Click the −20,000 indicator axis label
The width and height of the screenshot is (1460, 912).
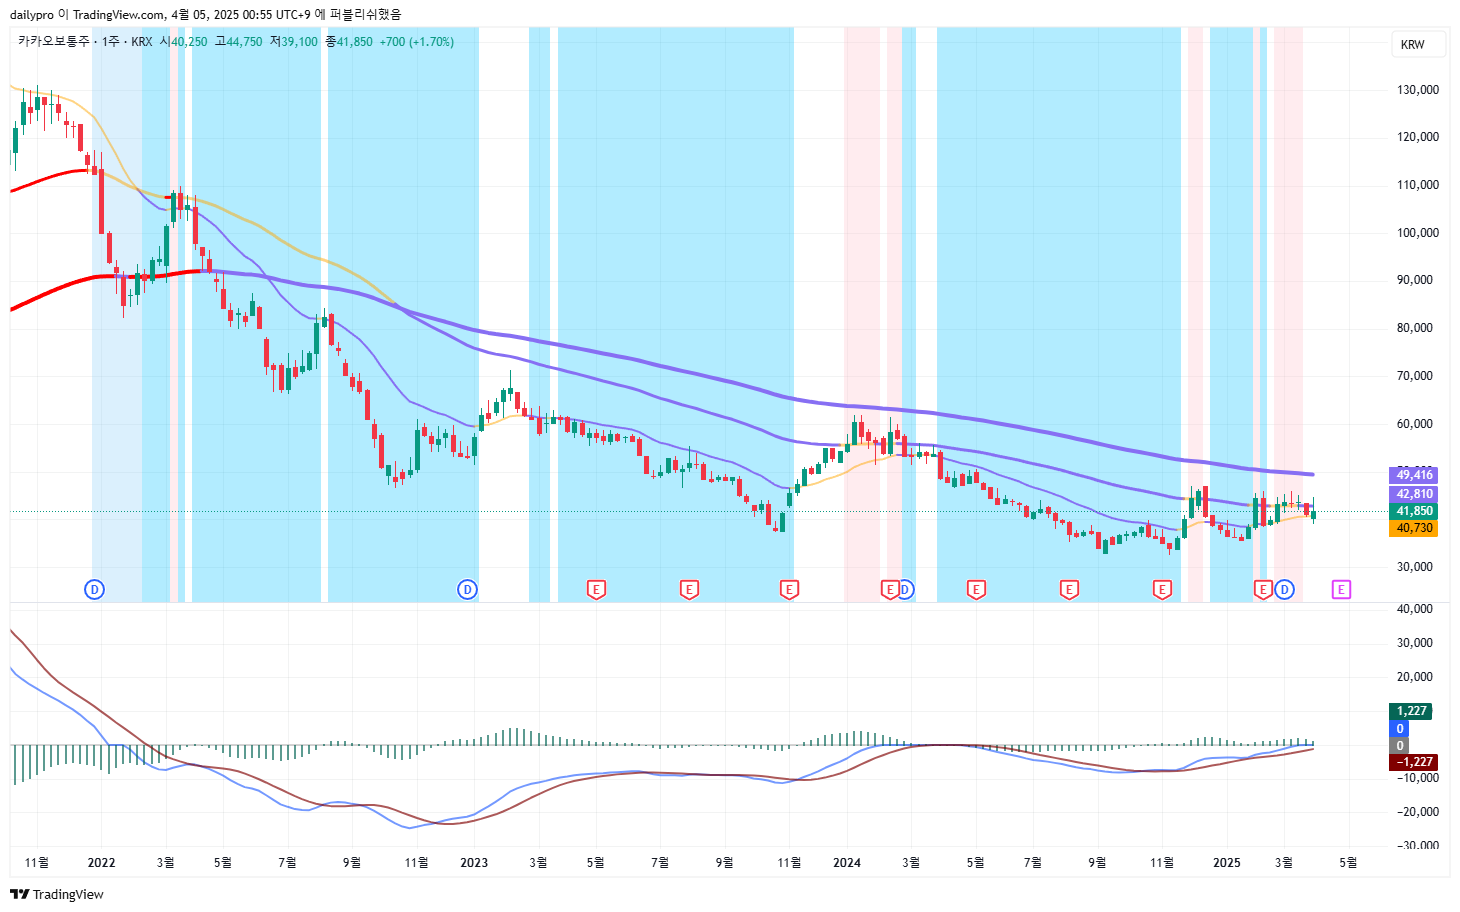[1416, 812]
